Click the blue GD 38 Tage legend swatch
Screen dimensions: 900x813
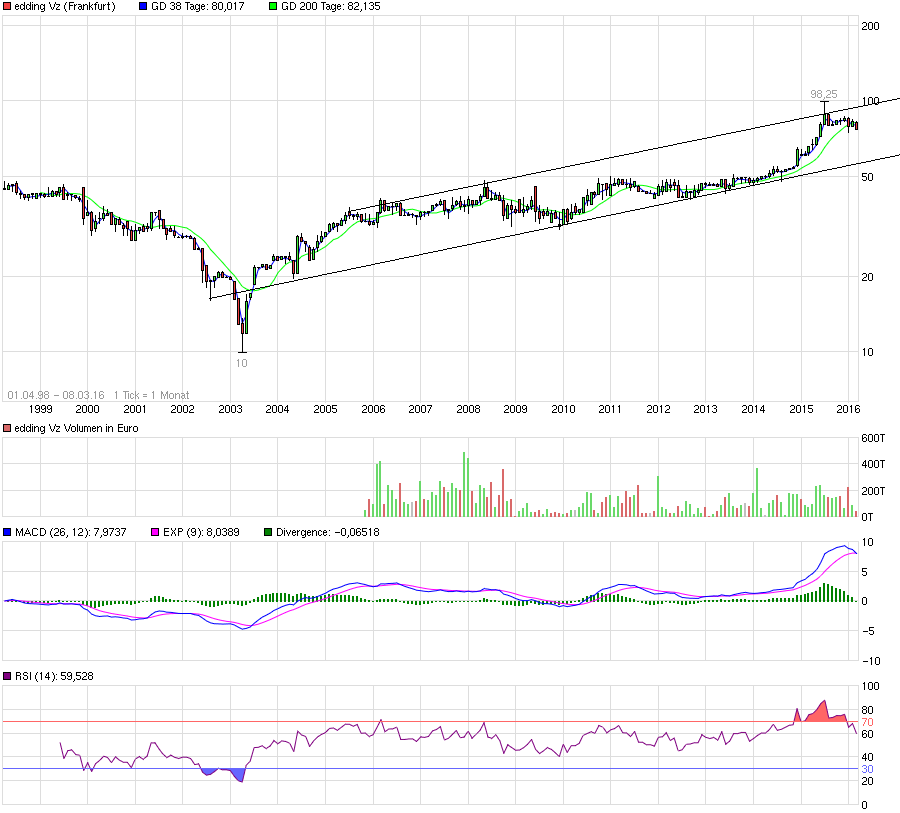click(143, 6)
